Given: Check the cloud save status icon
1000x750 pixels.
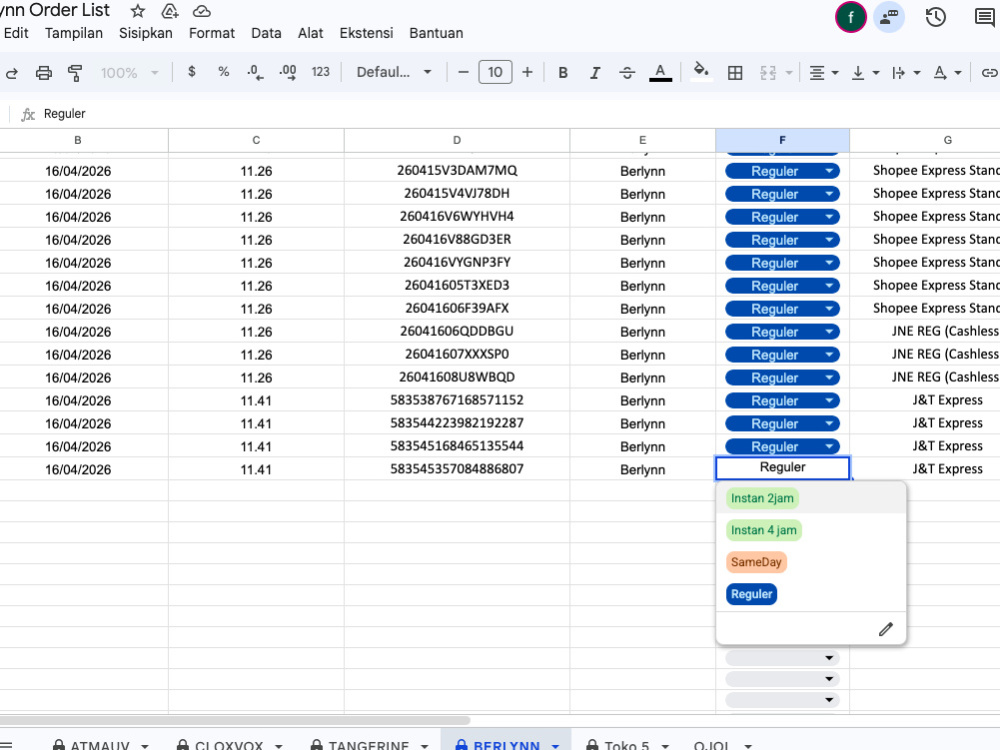Looking at the screenshot, I should [202, 11].
